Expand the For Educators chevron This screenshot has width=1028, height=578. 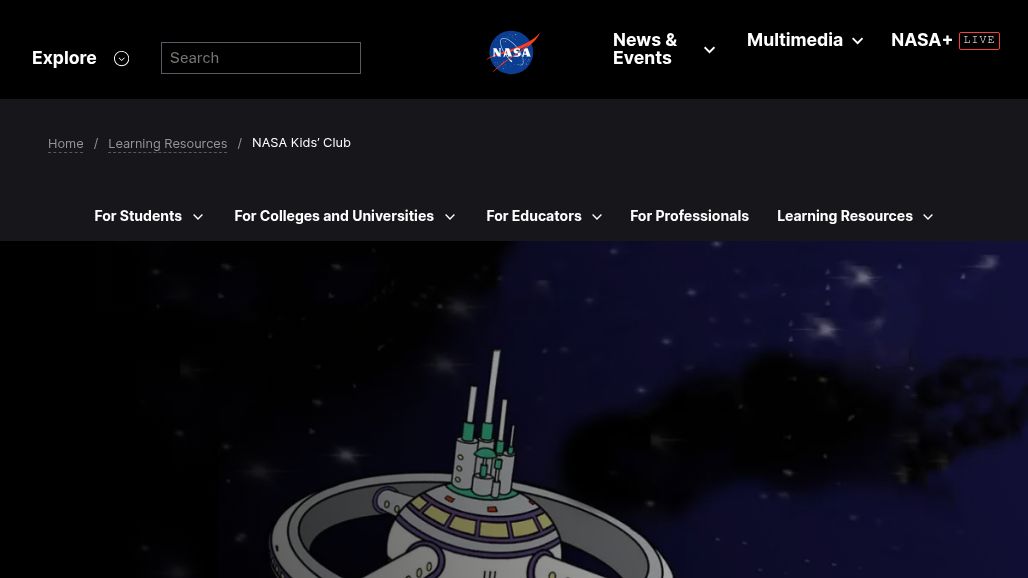click(x=597, y=217)
